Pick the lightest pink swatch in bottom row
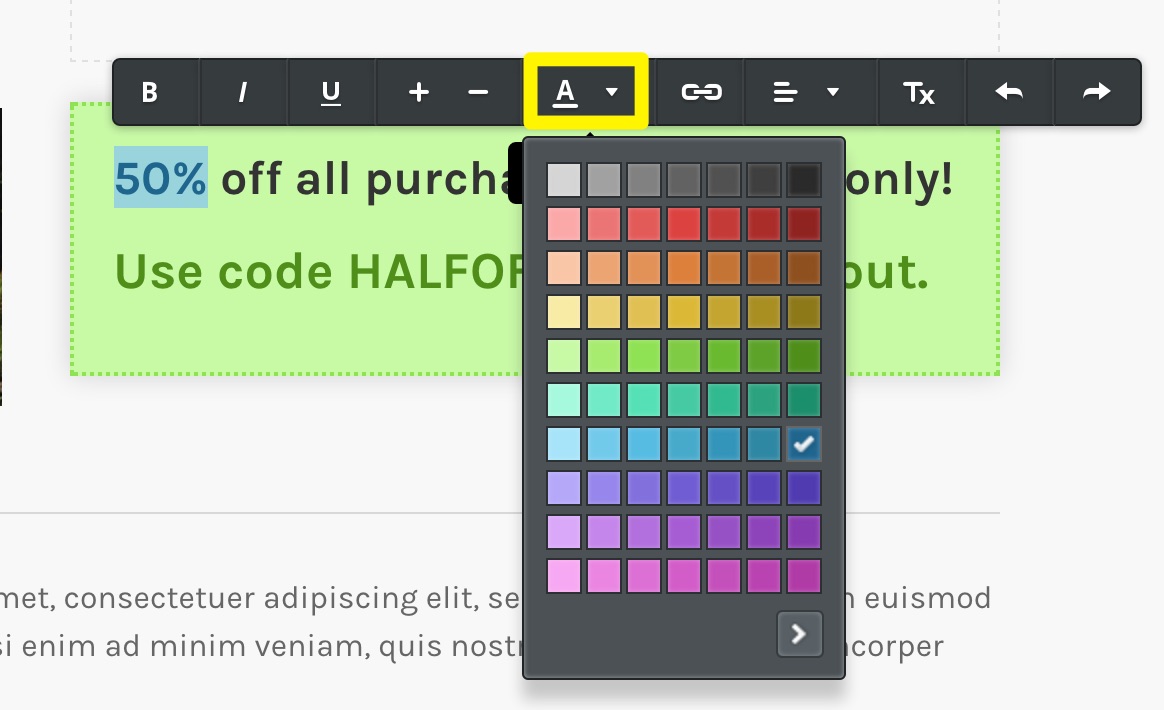The image size is (1164, 710). tap(564, 576)
